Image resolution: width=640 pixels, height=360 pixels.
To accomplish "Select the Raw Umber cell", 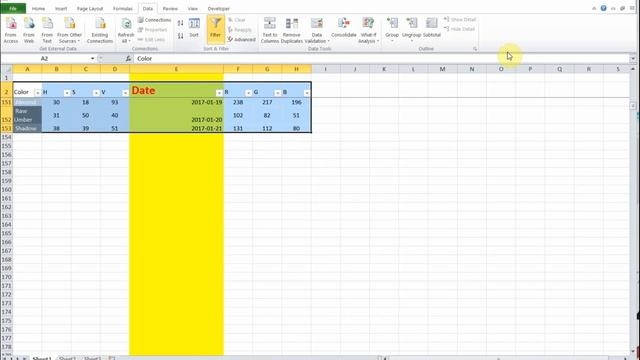I will pos(27,115).
